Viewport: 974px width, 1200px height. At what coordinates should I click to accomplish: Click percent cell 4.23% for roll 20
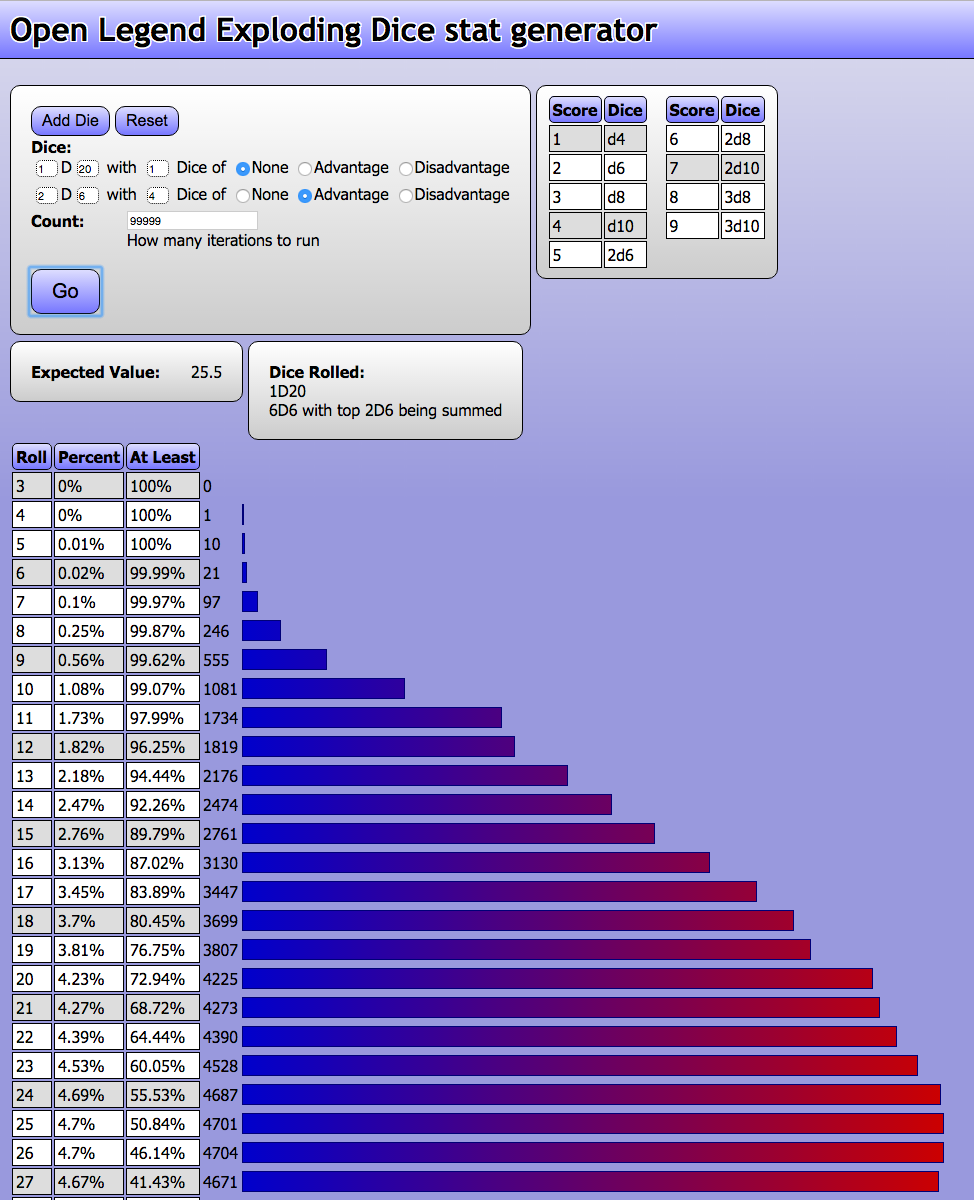[89, 979]
